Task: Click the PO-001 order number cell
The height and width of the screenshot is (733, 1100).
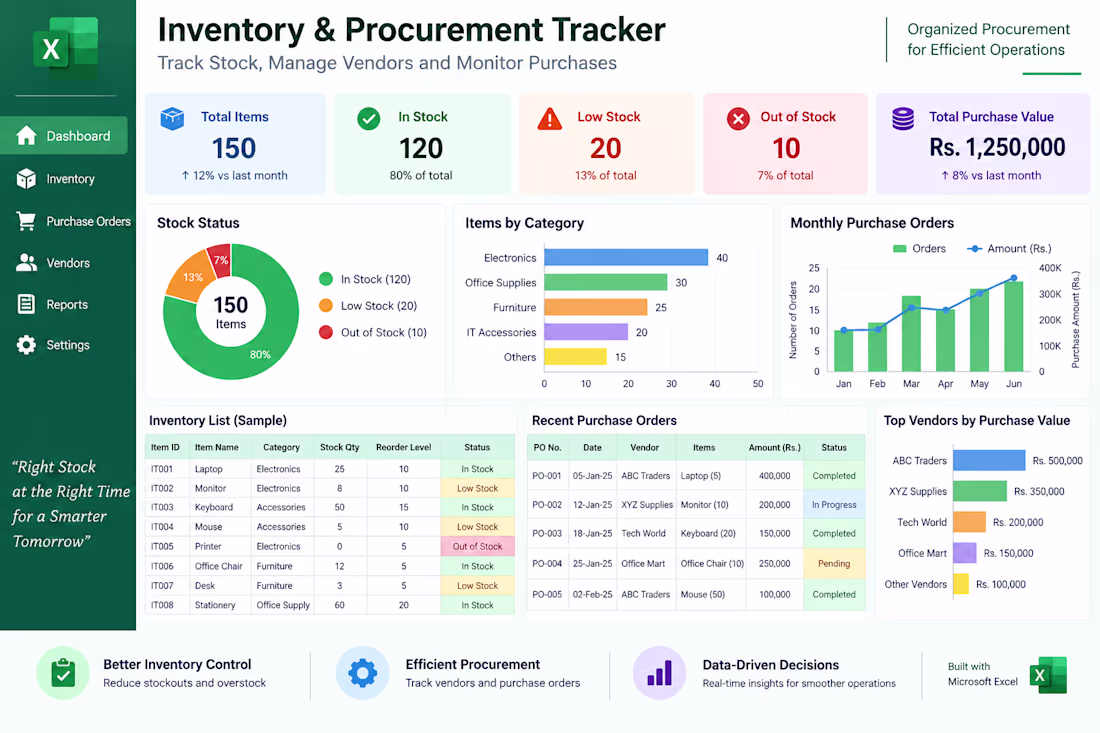Action: 546,476
